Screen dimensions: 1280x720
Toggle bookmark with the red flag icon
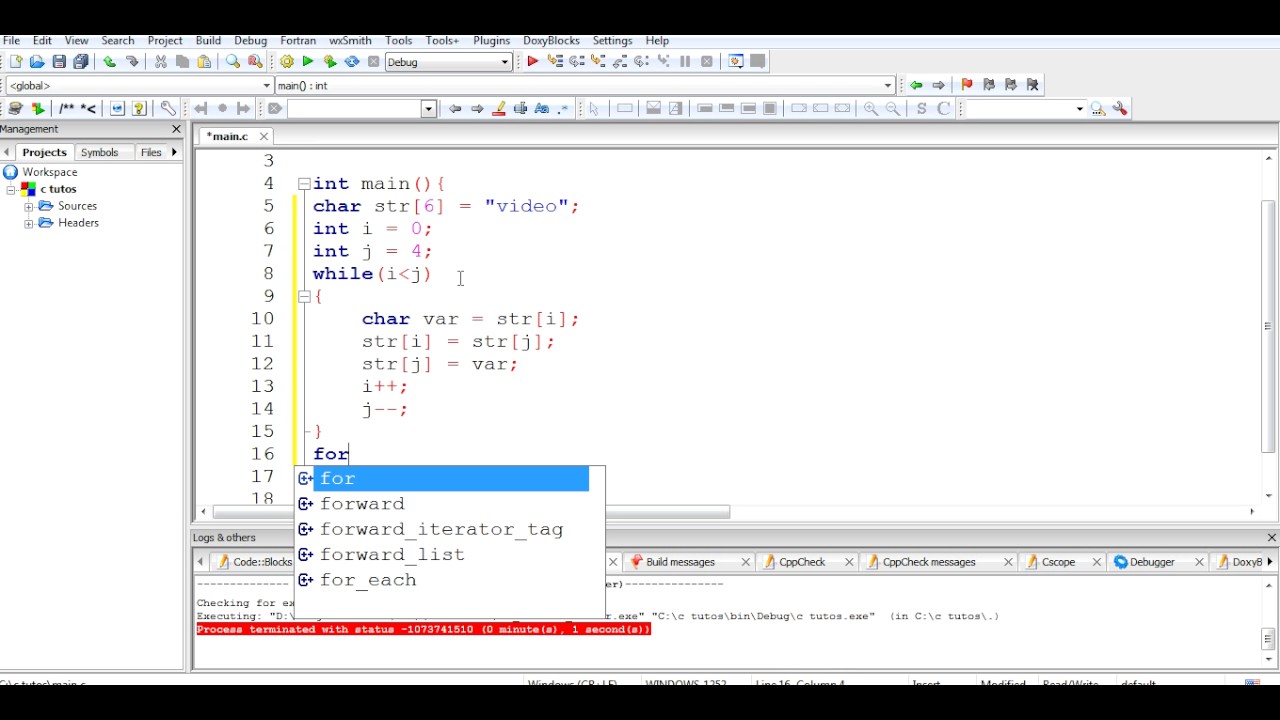point(966,85)
